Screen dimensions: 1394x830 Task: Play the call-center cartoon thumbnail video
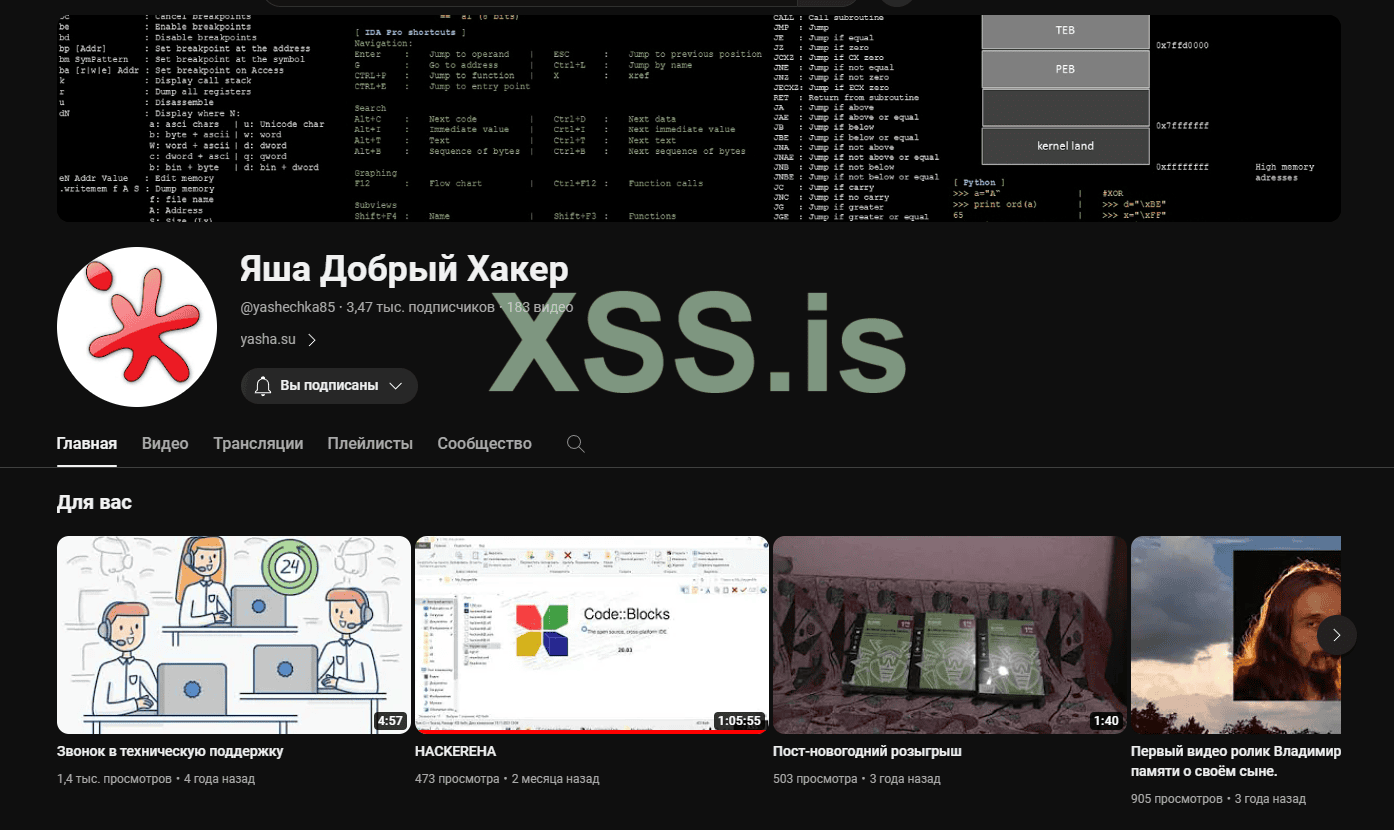pyautogui.click(x=234, y=635)
